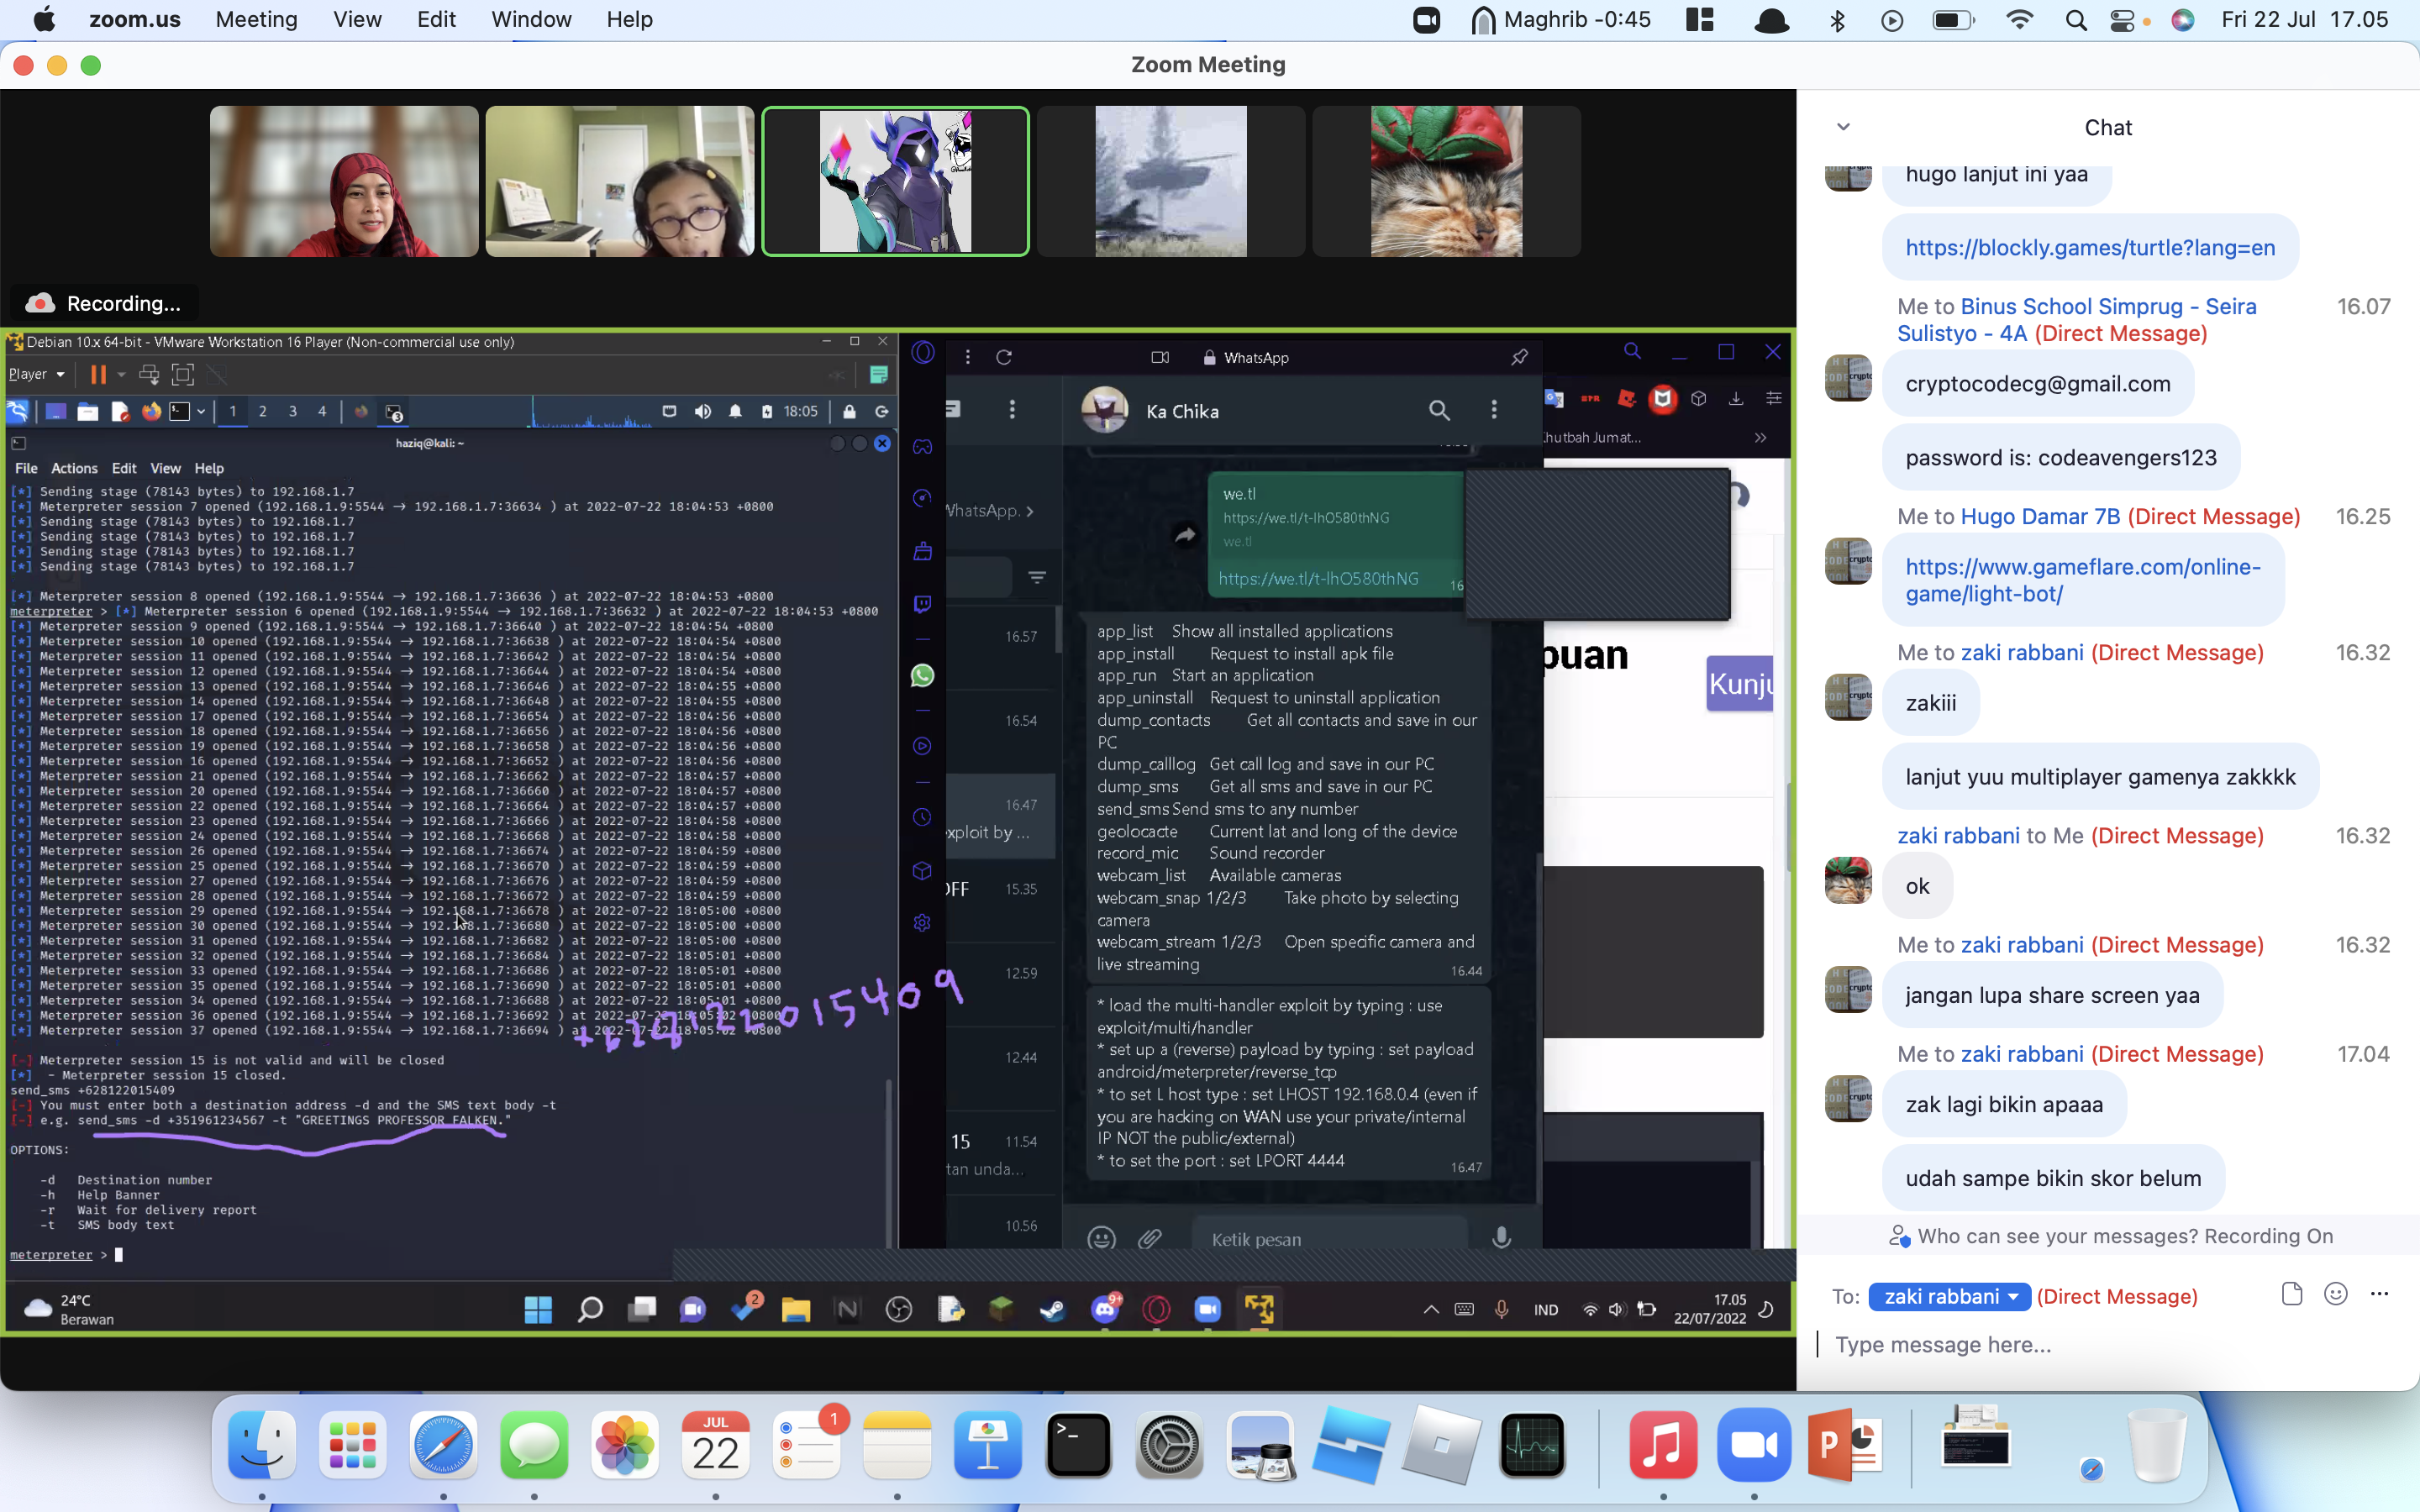Open Photos app in the Dock
Image resolution: width=2420 pixels, height=1512 pixels.
625,1445
